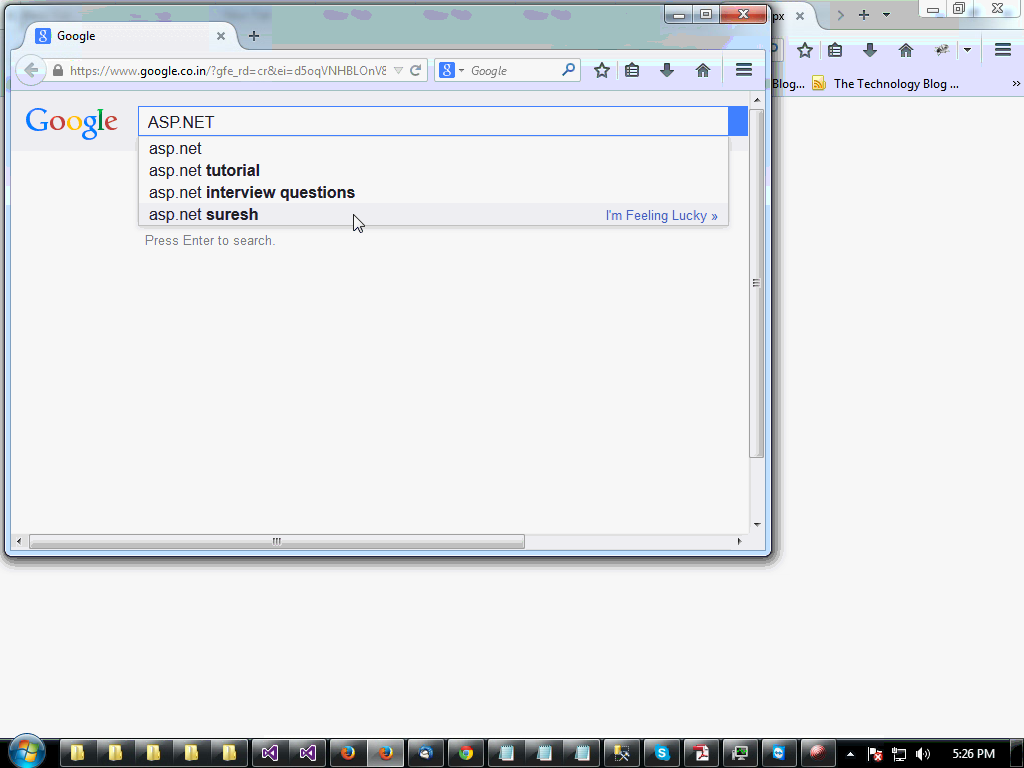This screenshot has width=1024, height=768.
Task: Click the address bar URL text
Action: pyautogui.click(x=228, y=71)
